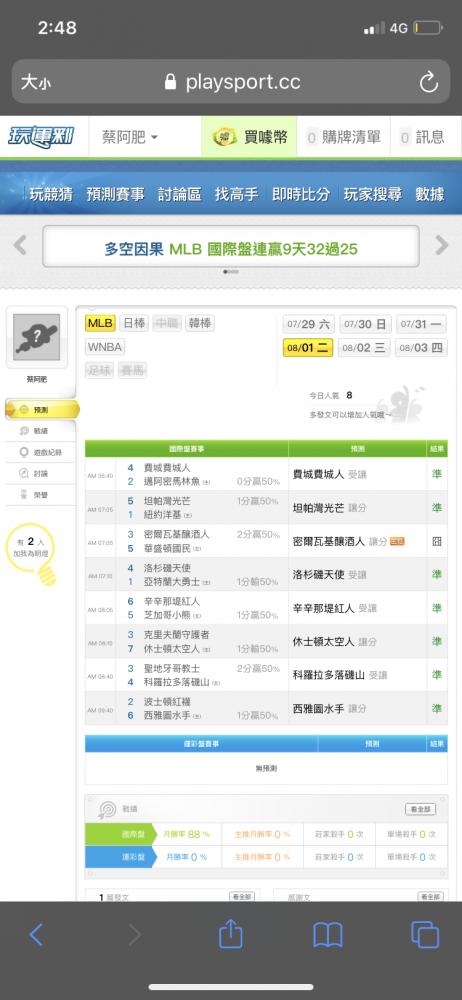Click the 玩運彩 site logo
Screen dimensions: 462x1000
click(41, 136)
